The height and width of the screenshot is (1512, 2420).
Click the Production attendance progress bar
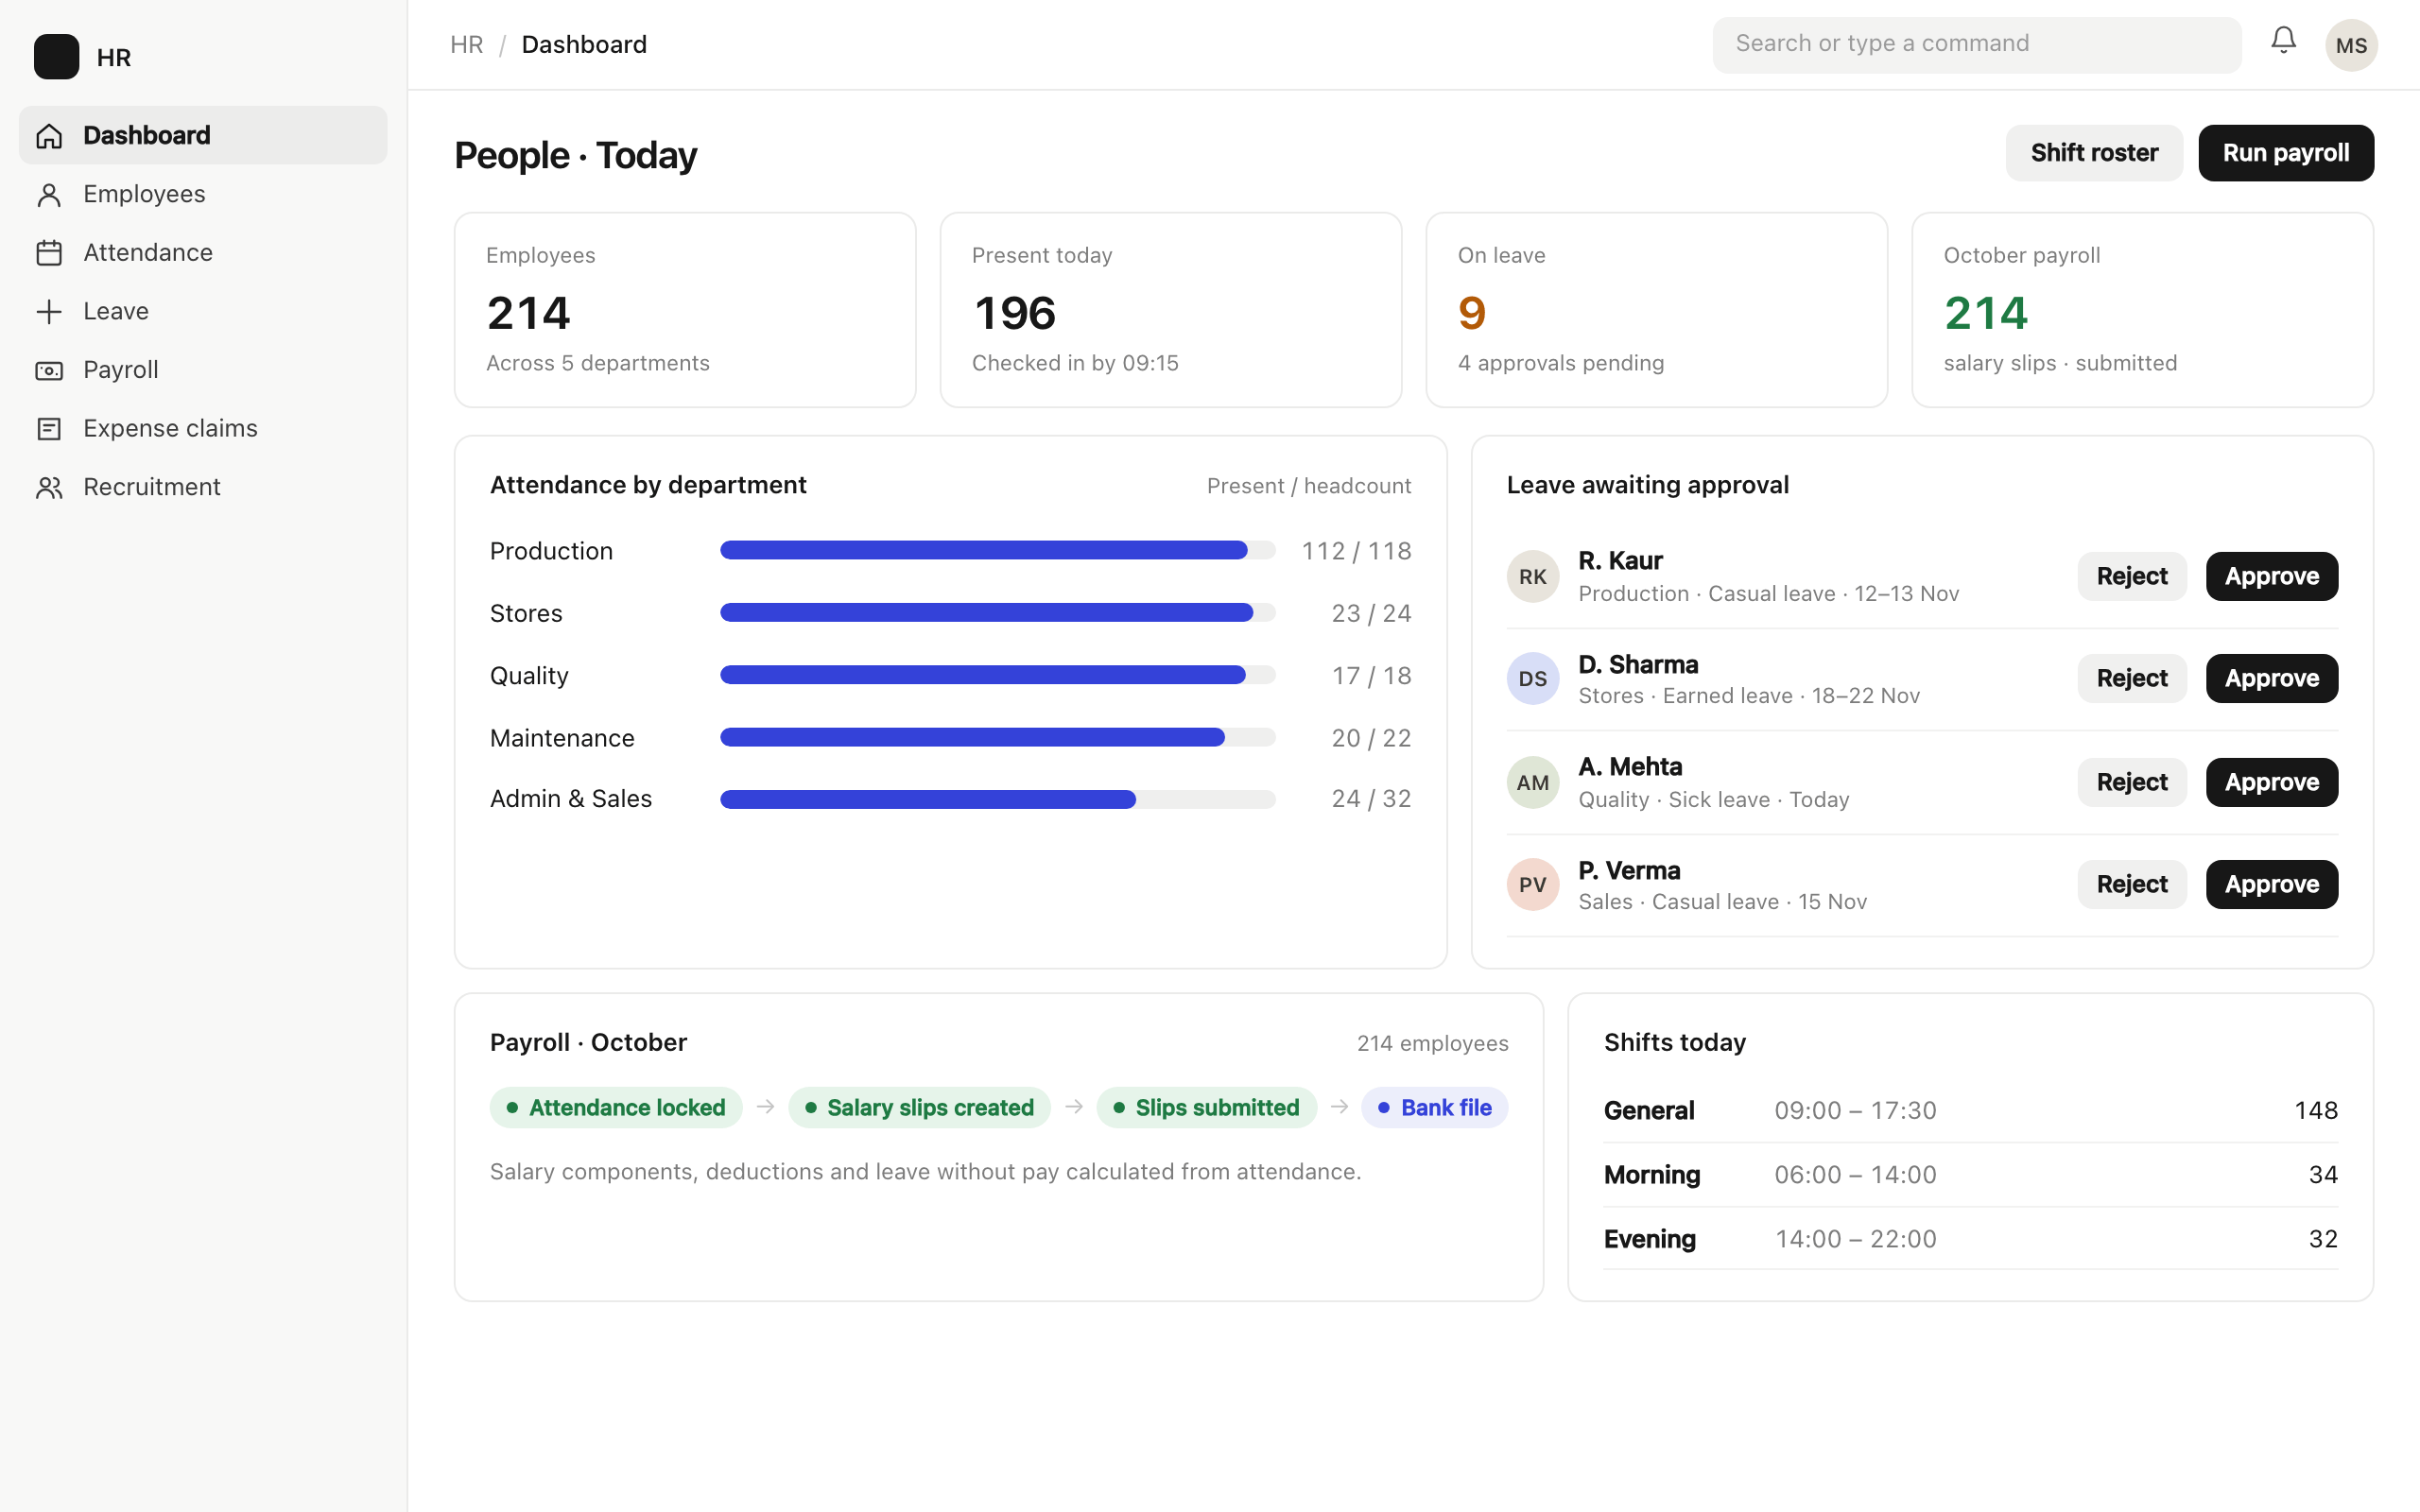(x=998, y=551)
